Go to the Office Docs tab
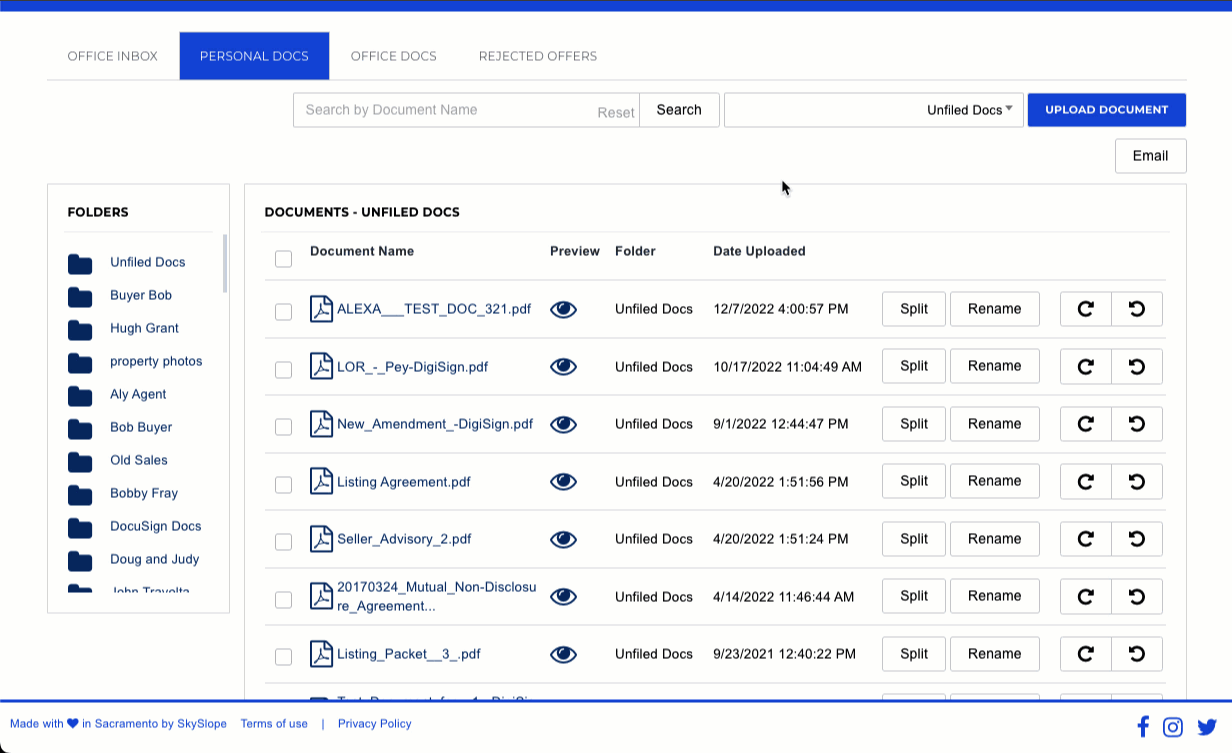Viewport: 1232px width, 753px height. (394, 56)
